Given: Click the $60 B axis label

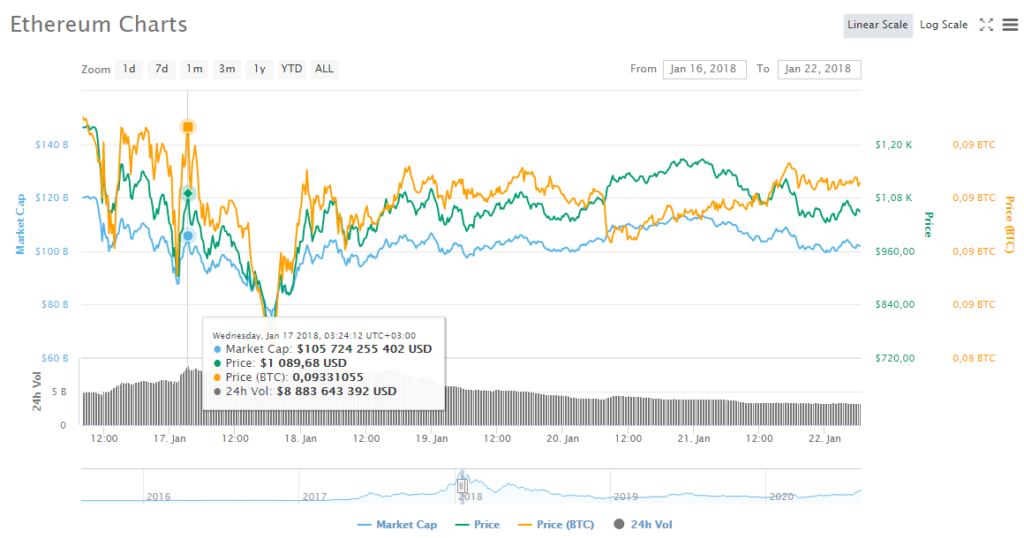Looking at the screenshot, I should coord(54,358).
